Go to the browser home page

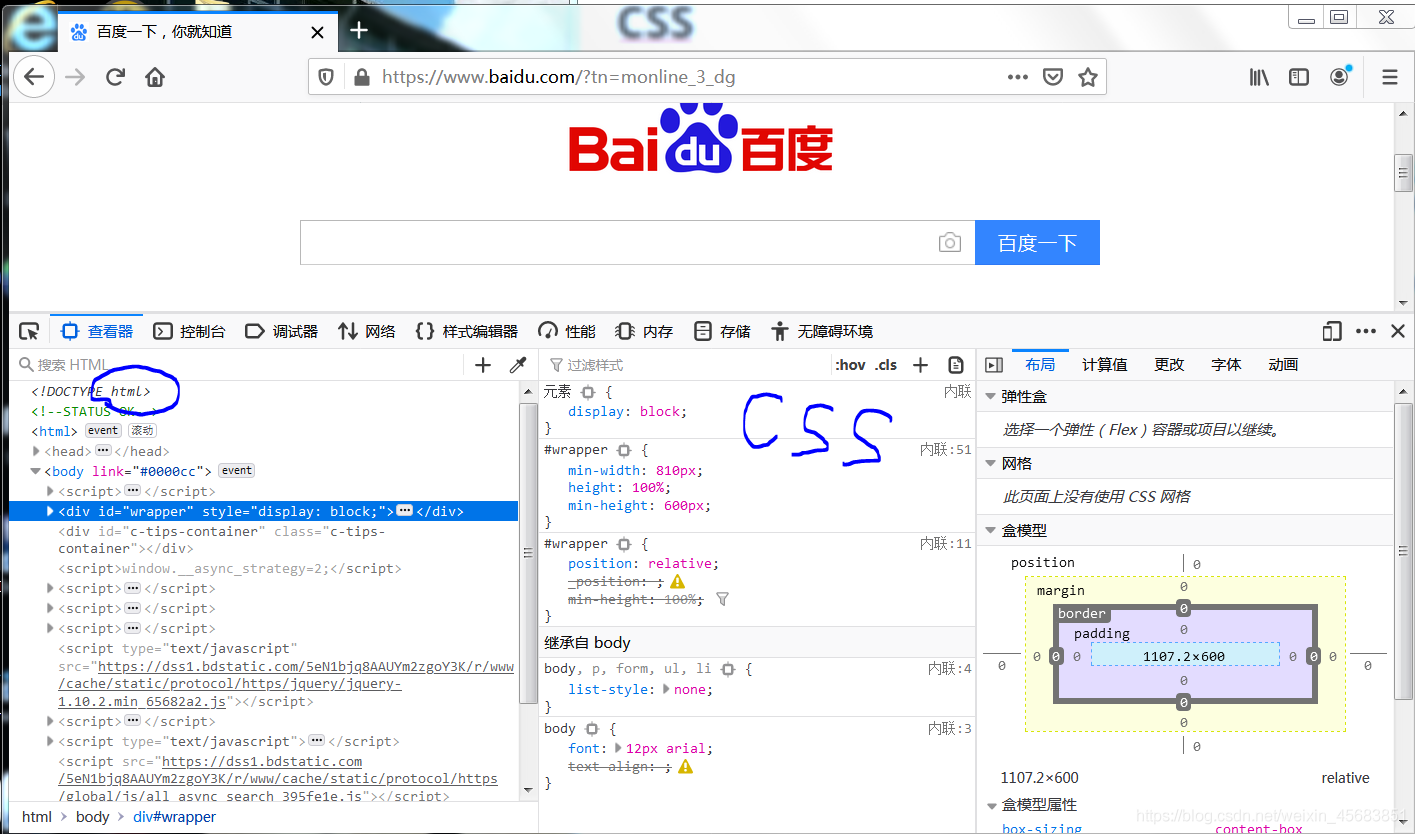point(155,77)
